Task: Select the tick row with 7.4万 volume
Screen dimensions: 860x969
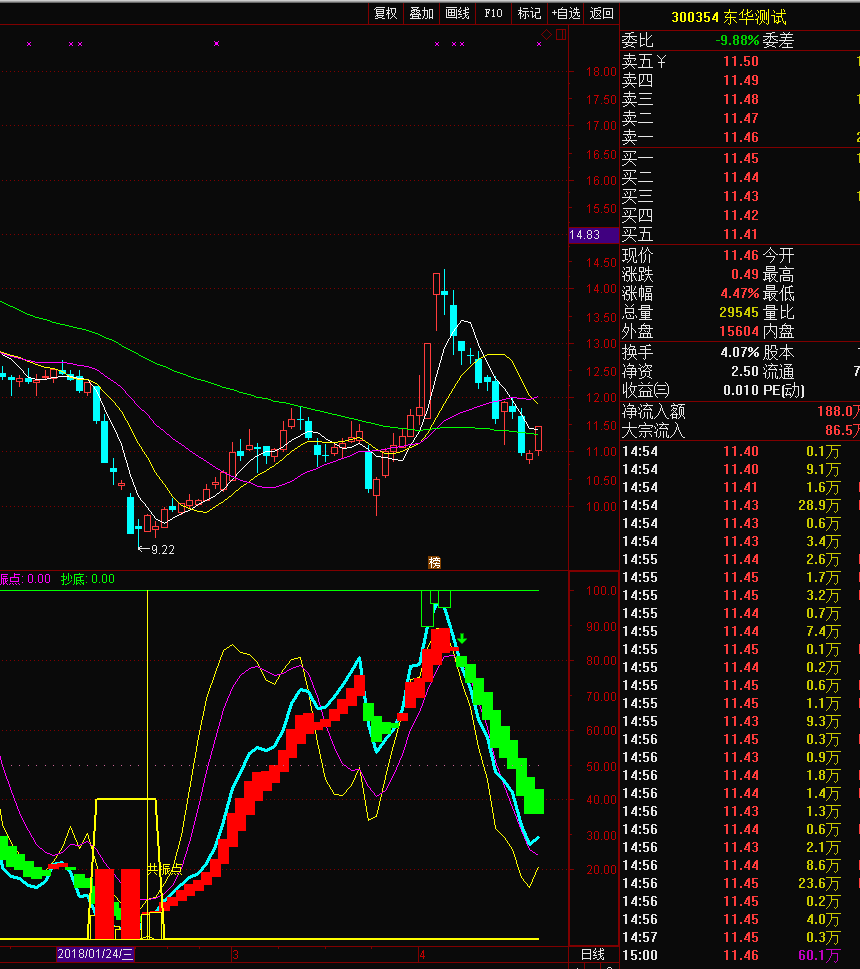Action: (x=740, y=632)
